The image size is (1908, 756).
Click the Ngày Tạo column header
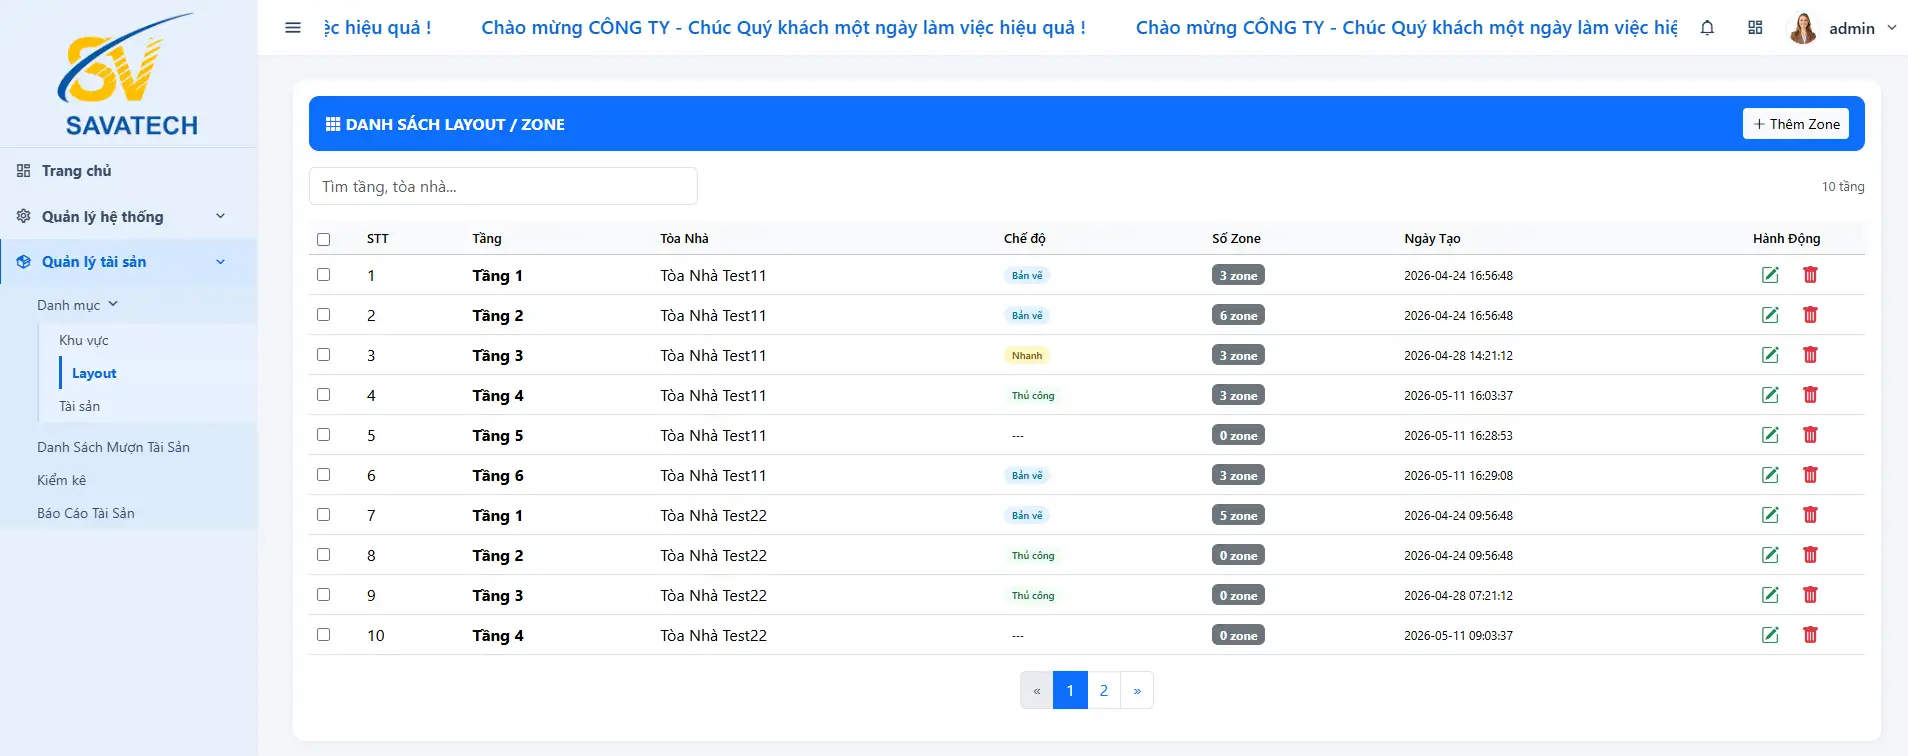click(x=1432, y=238)
